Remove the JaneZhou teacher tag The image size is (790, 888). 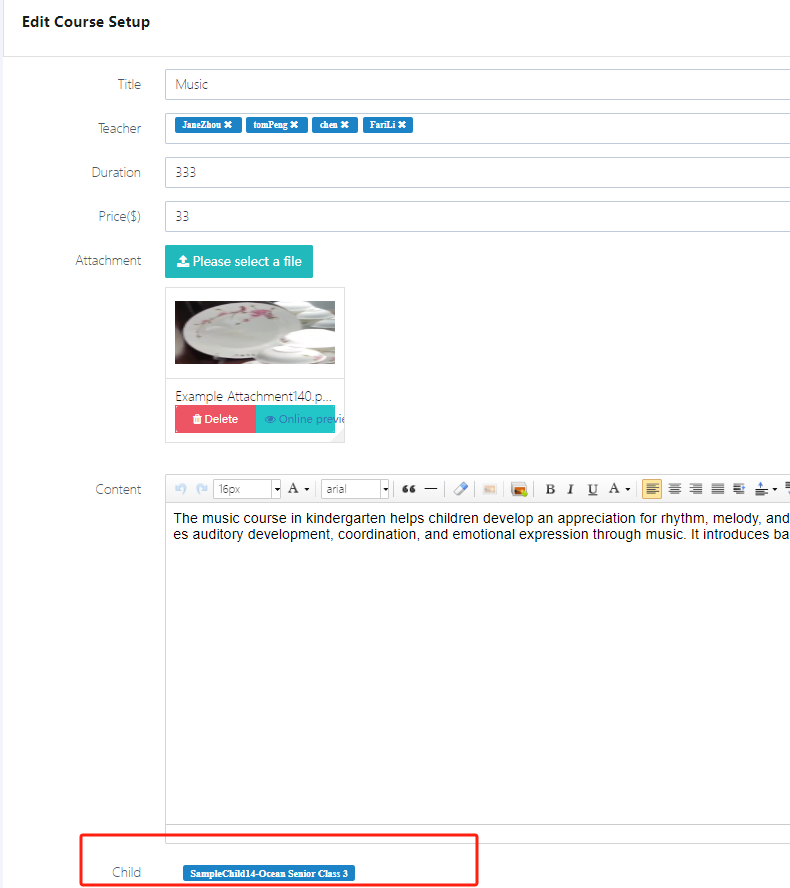[228, 125]
